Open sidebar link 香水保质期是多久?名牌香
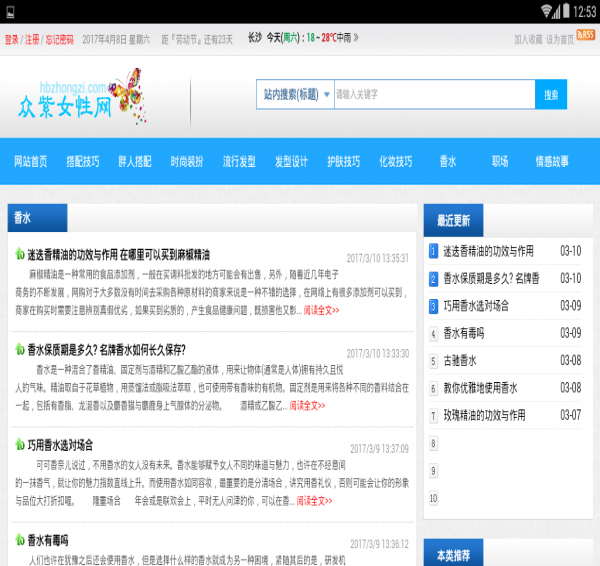This screenshot has height=566, width=600. tap(491, 279)
